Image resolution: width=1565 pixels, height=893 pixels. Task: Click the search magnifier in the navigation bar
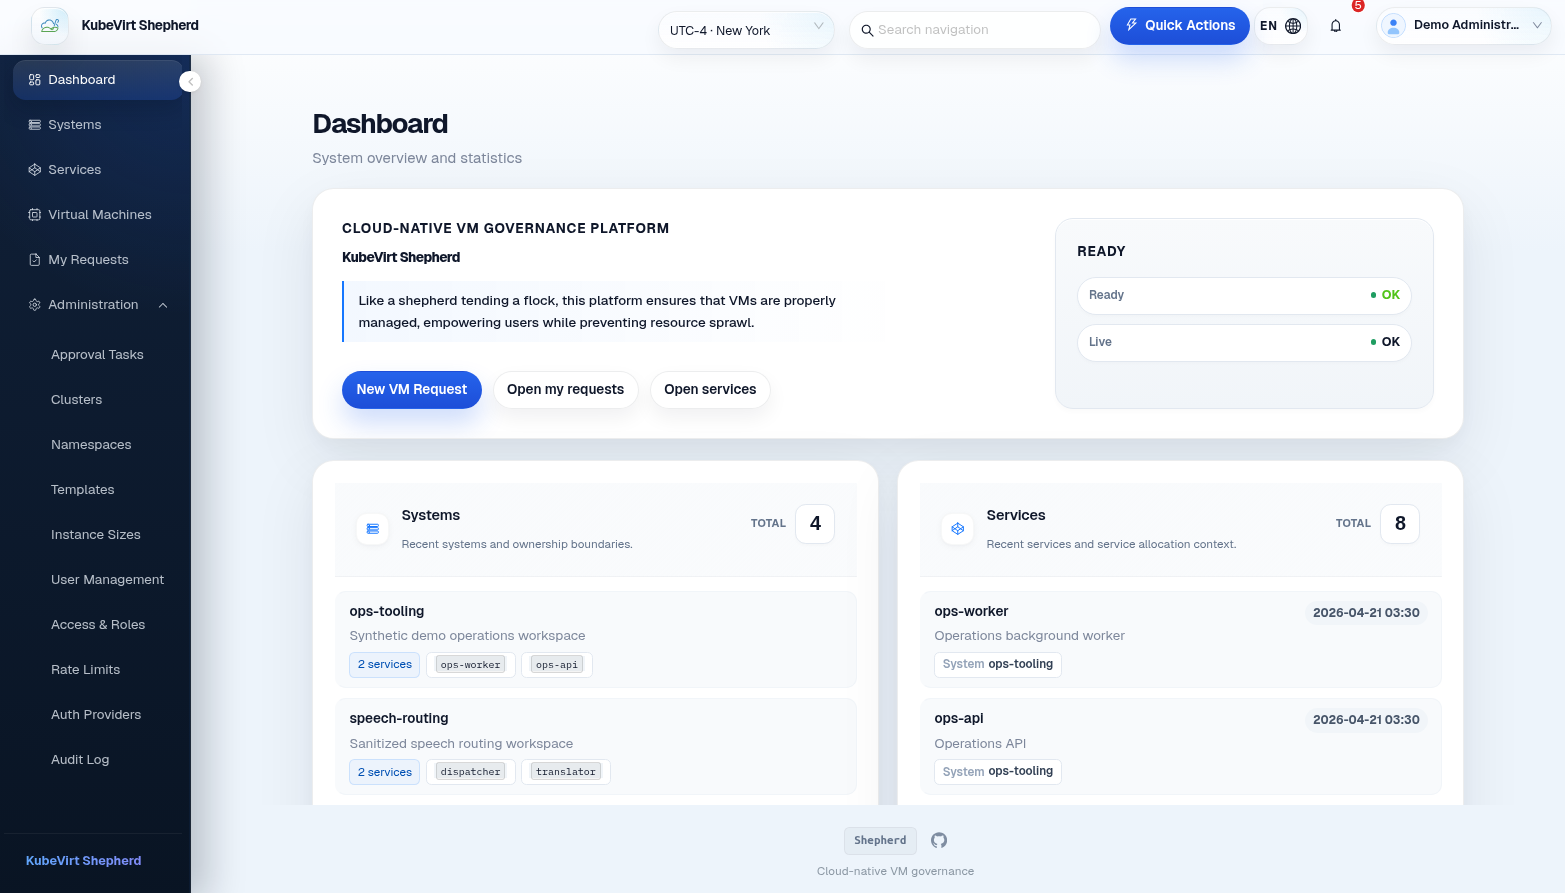tap(868, 30)
